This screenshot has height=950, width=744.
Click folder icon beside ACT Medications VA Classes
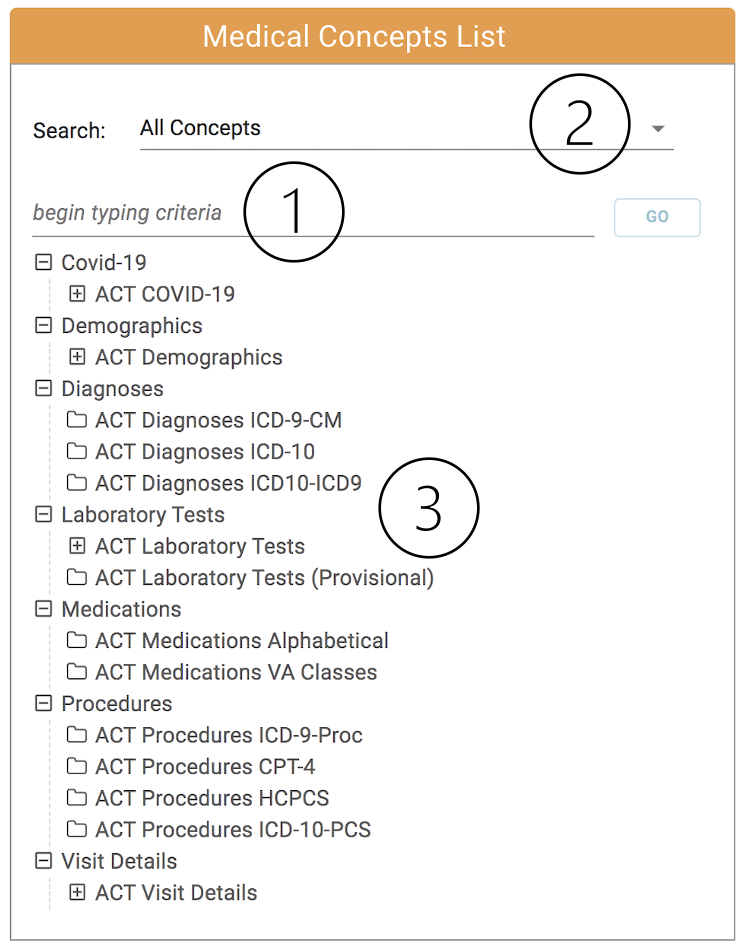pos(77,672)
